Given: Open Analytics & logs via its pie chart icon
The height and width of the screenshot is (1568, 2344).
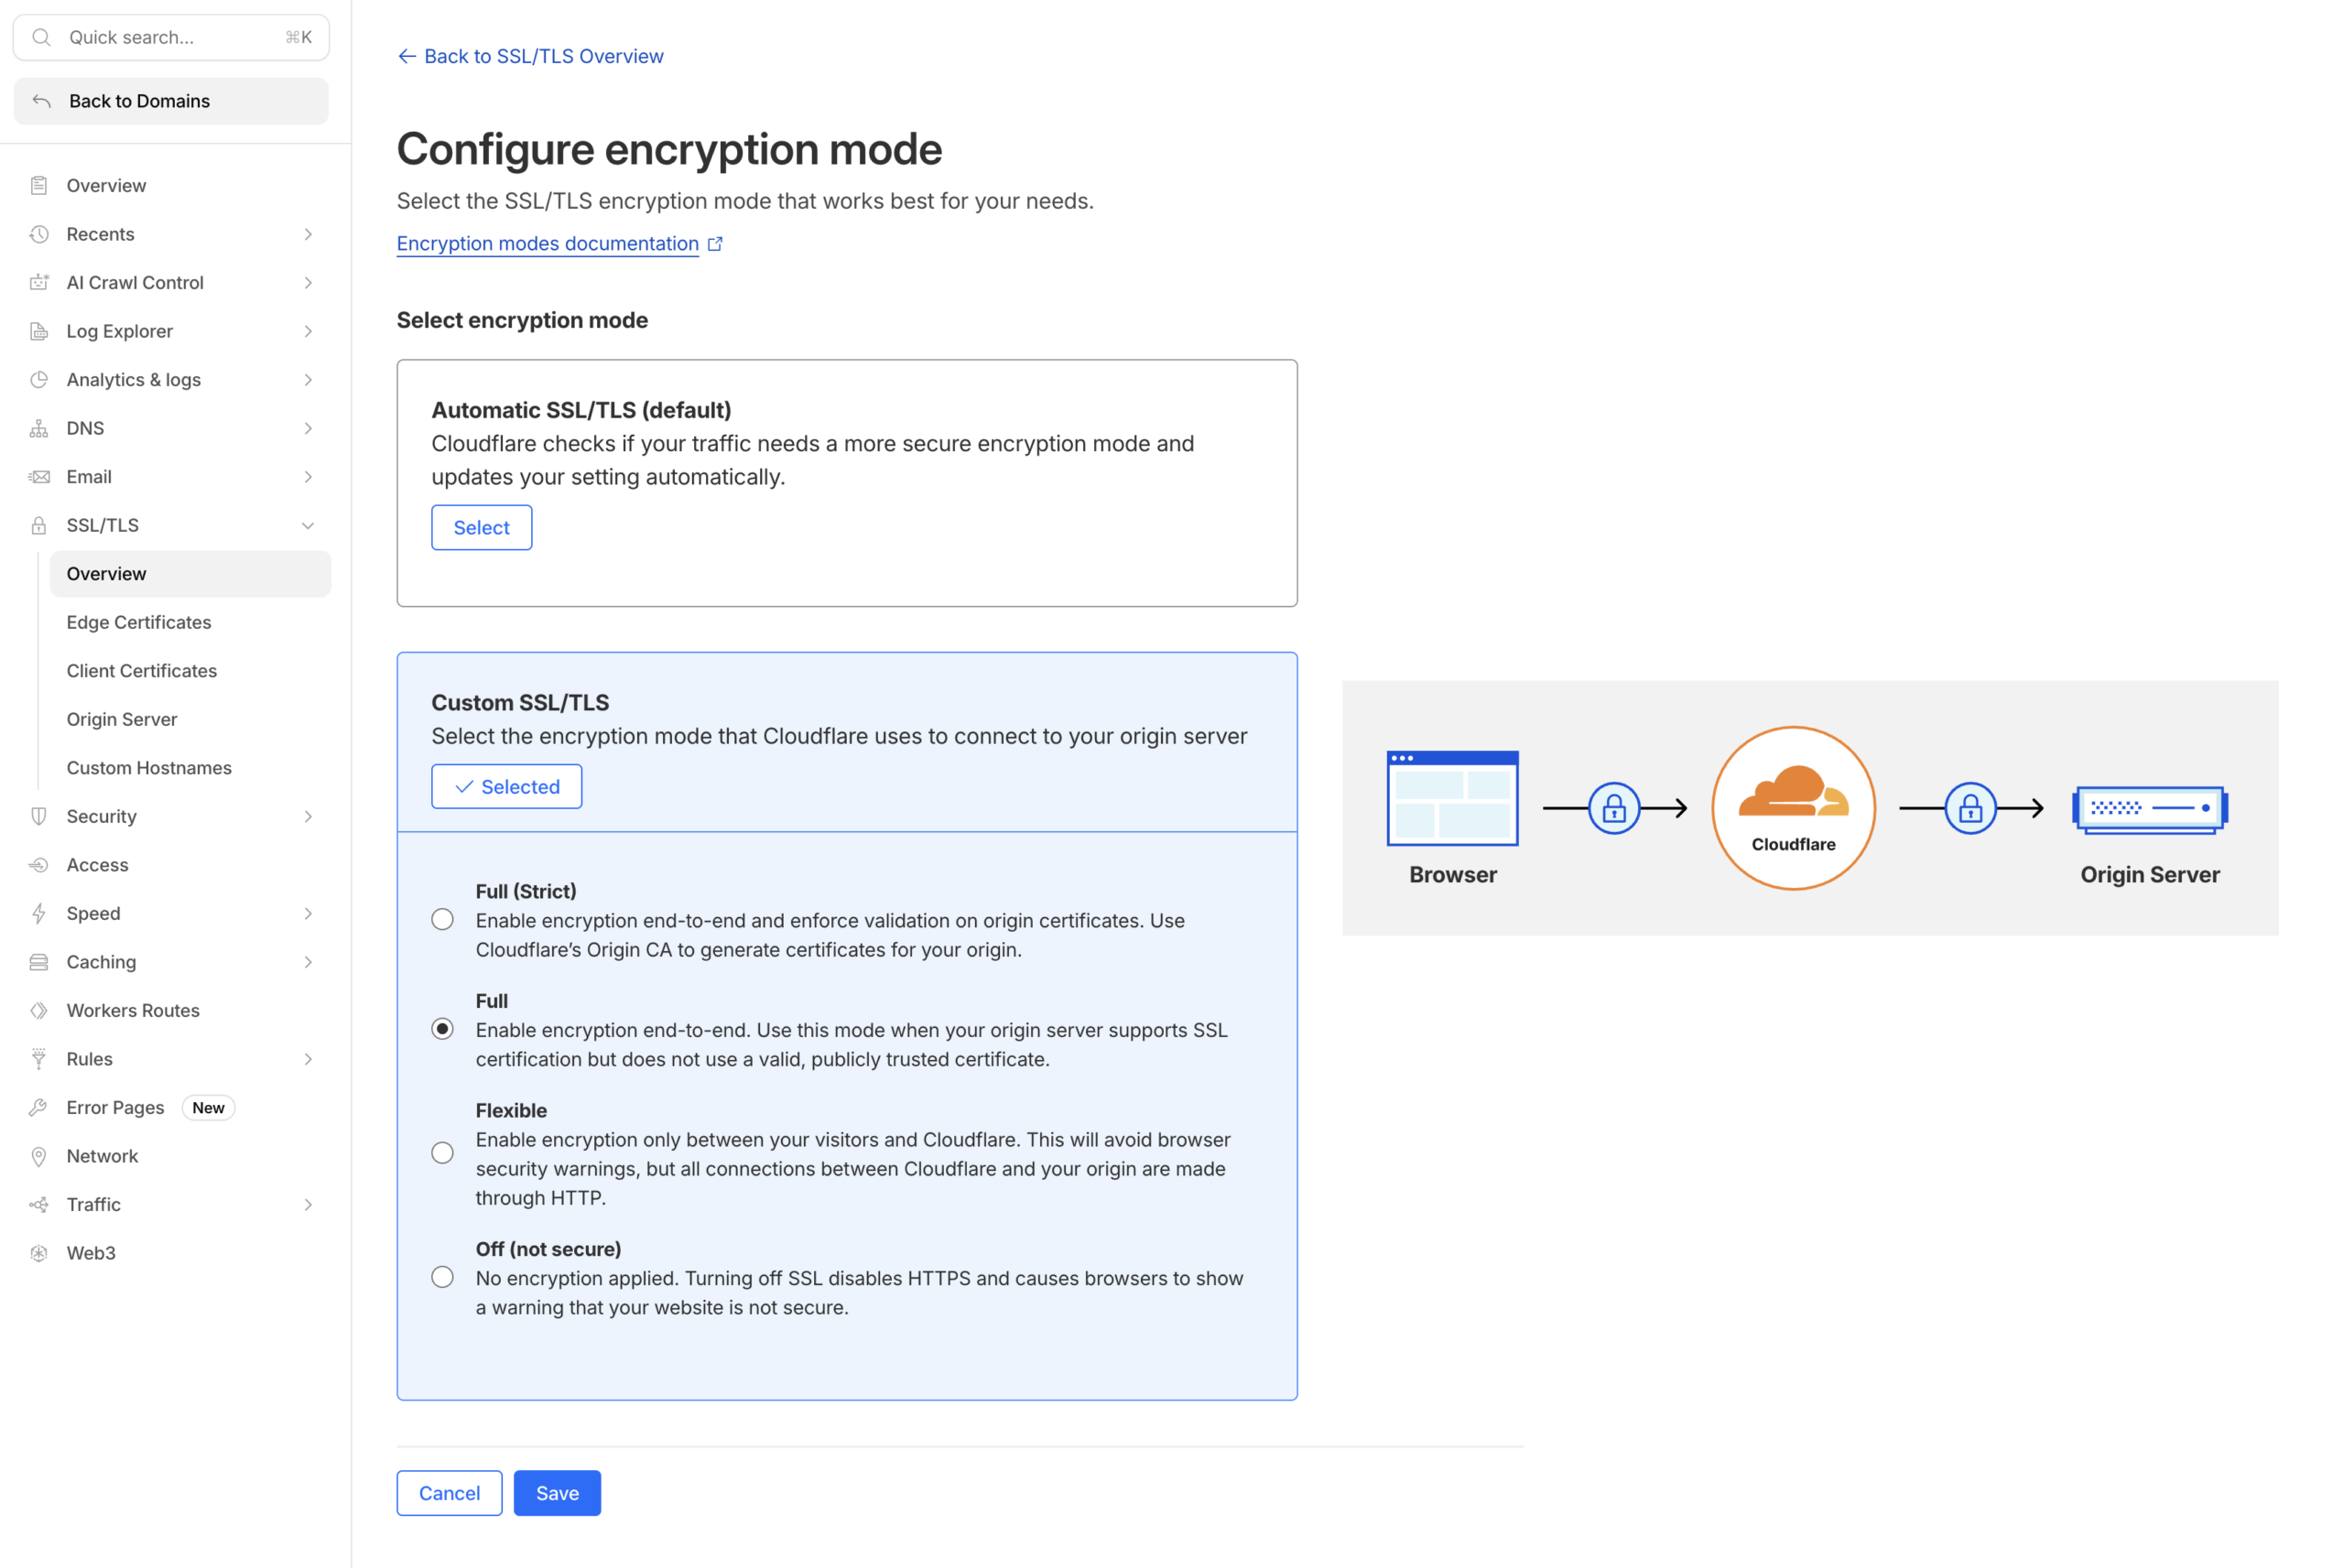Looking at the screenshot, I should [39, 379].
